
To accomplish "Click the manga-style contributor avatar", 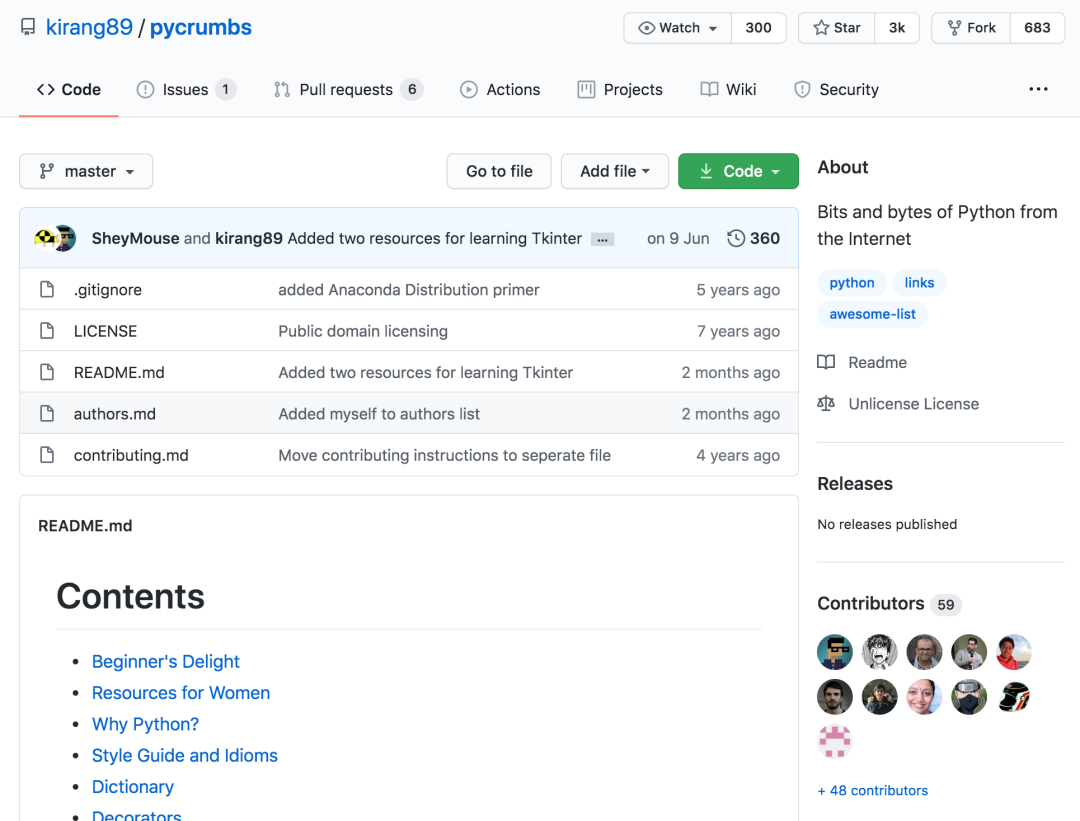I will click(880, 652).
